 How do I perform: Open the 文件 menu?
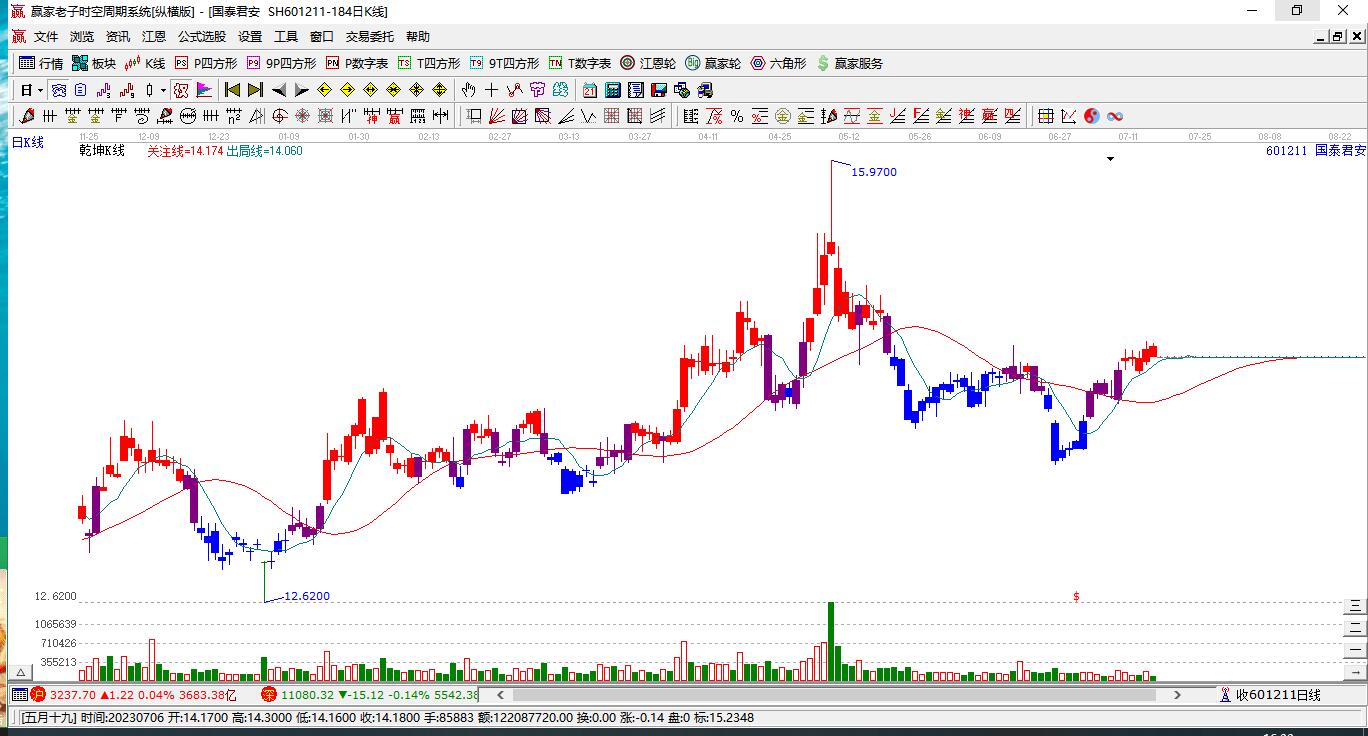46,37
